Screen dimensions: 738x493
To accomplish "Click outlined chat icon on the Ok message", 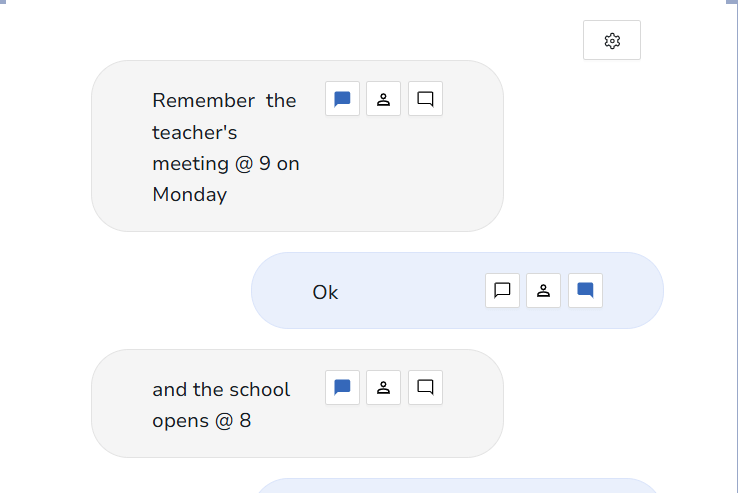I will click(502, 291).
